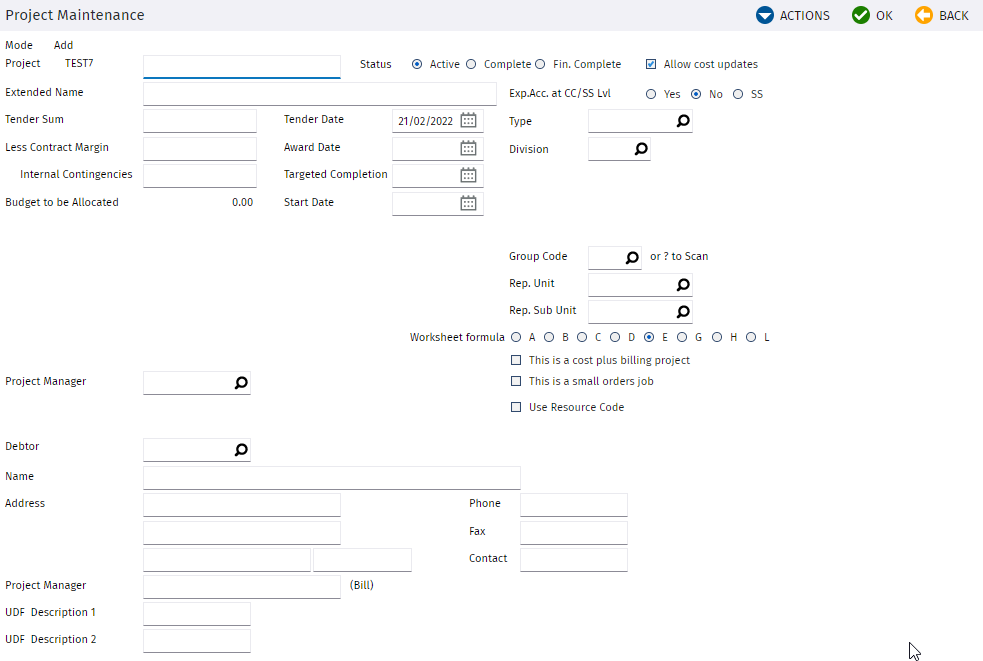Focus the Tender Sum field
Viewport: 983px width, 661px height.
tap(200, 121)
